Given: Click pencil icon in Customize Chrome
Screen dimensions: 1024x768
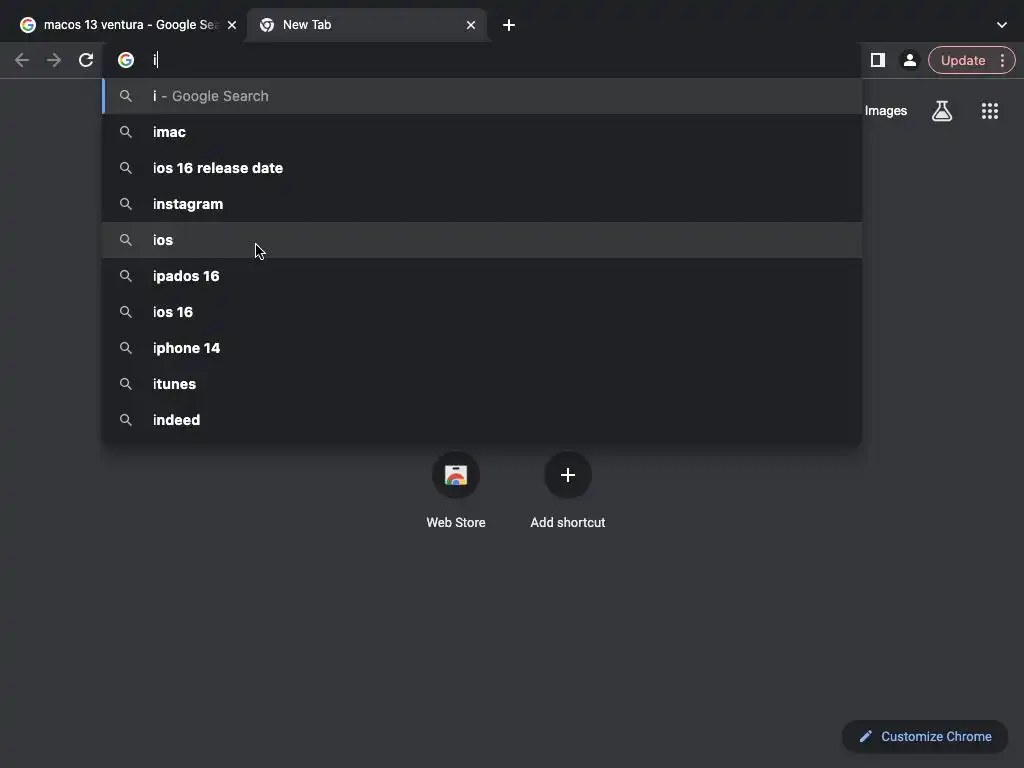Looking at the screenshot, I should pos(865,737).
